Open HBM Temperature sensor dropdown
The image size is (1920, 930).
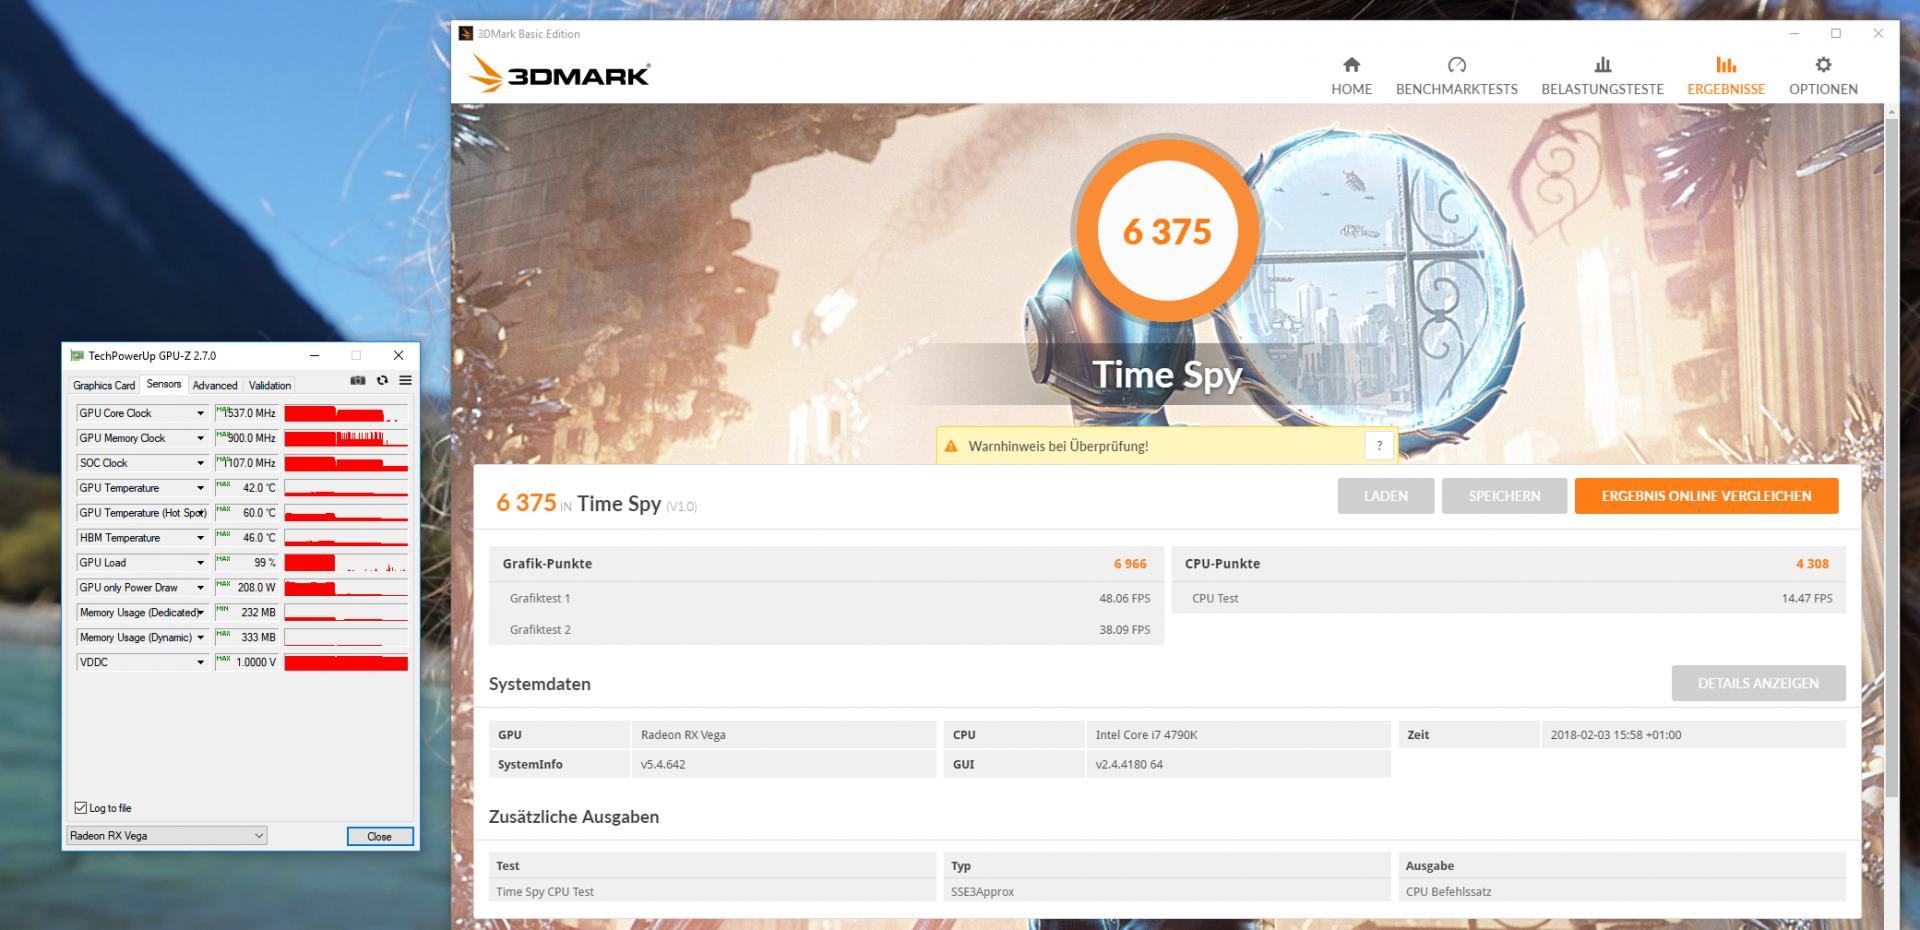point(200,538)
